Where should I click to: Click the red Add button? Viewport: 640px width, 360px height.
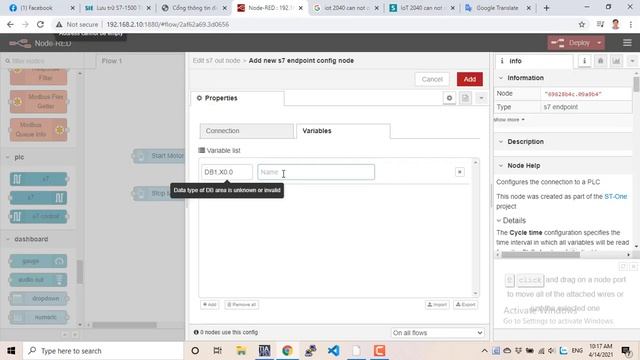click(x=470, y=79)
